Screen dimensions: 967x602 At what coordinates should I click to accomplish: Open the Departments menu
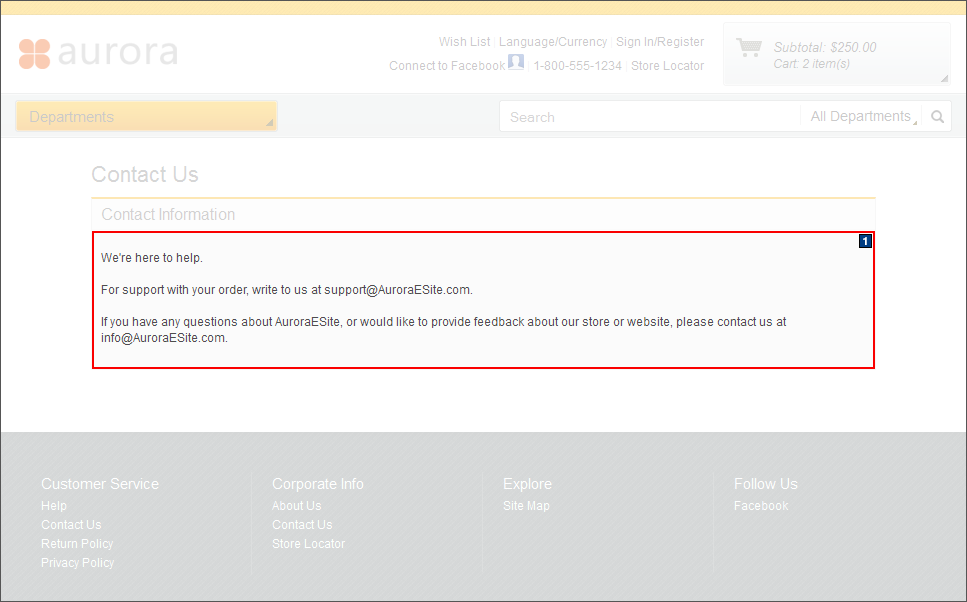click(72, 117)
